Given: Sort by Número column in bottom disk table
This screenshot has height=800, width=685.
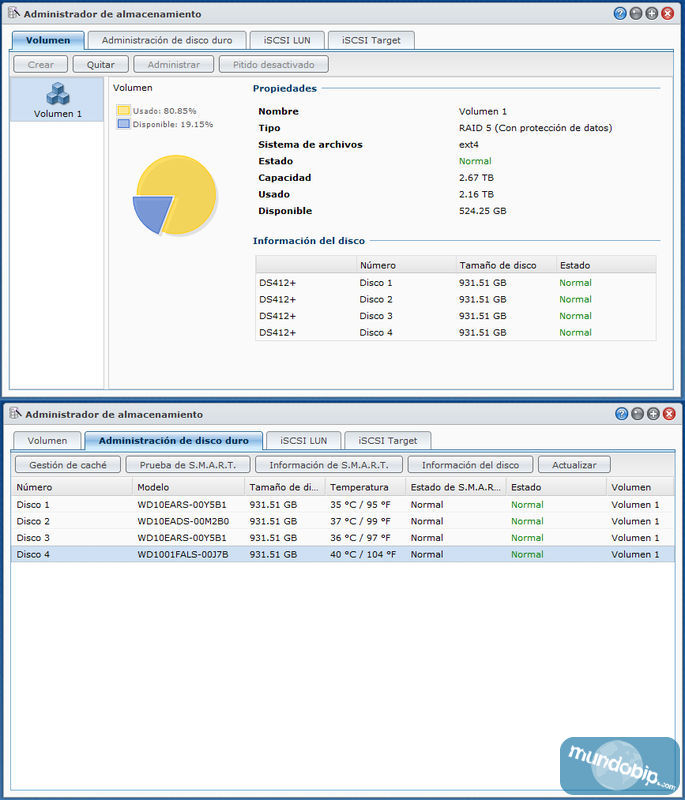Looking at the screenshot, I should point(71,487).
